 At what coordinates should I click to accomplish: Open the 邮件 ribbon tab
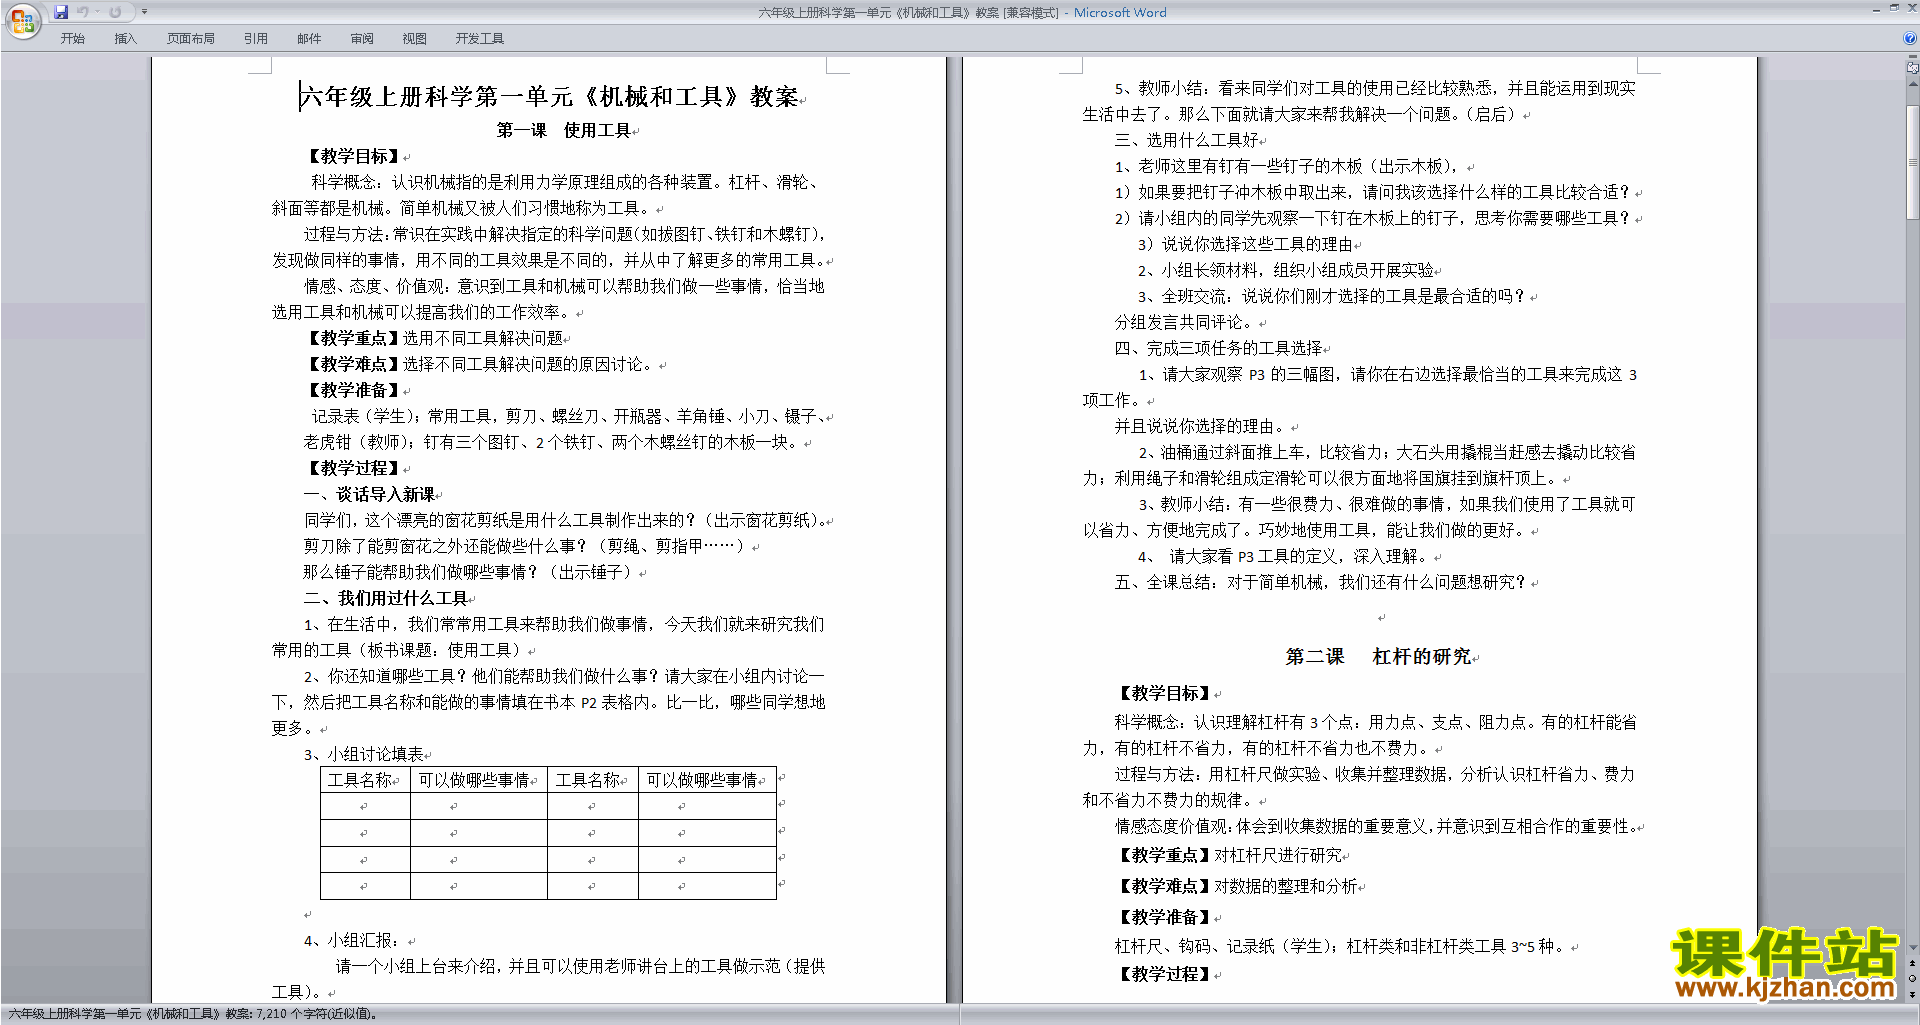(309, 39)
